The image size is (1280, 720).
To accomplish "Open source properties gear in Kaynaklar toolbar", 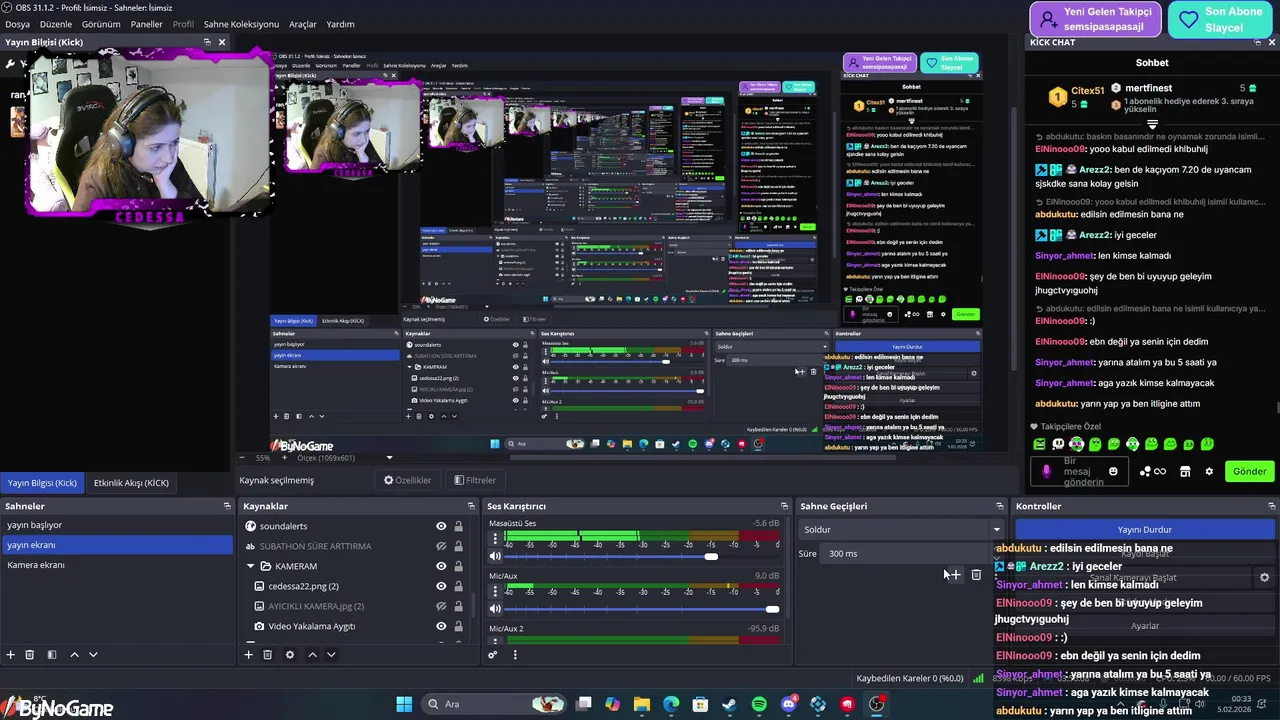I will 290,655.
